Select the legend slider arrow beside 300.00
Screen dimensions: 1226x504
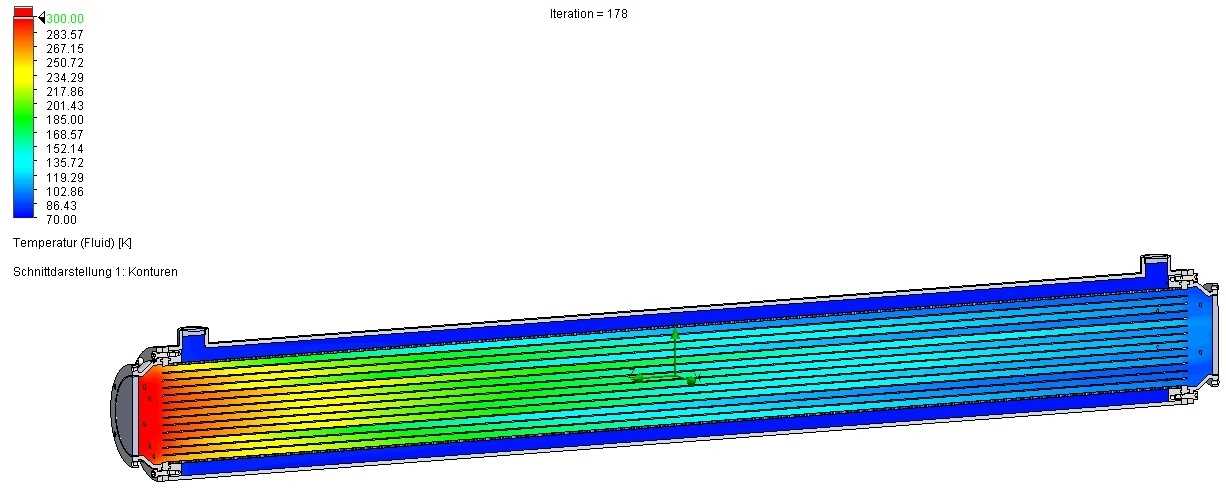[41, 17]
